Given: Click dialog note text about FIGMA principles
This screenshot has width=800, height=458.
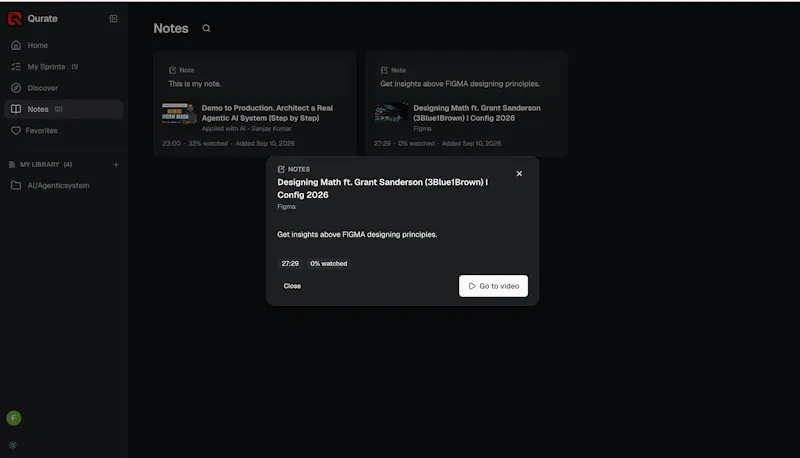Looking at the screenshot, I should 357,235.
